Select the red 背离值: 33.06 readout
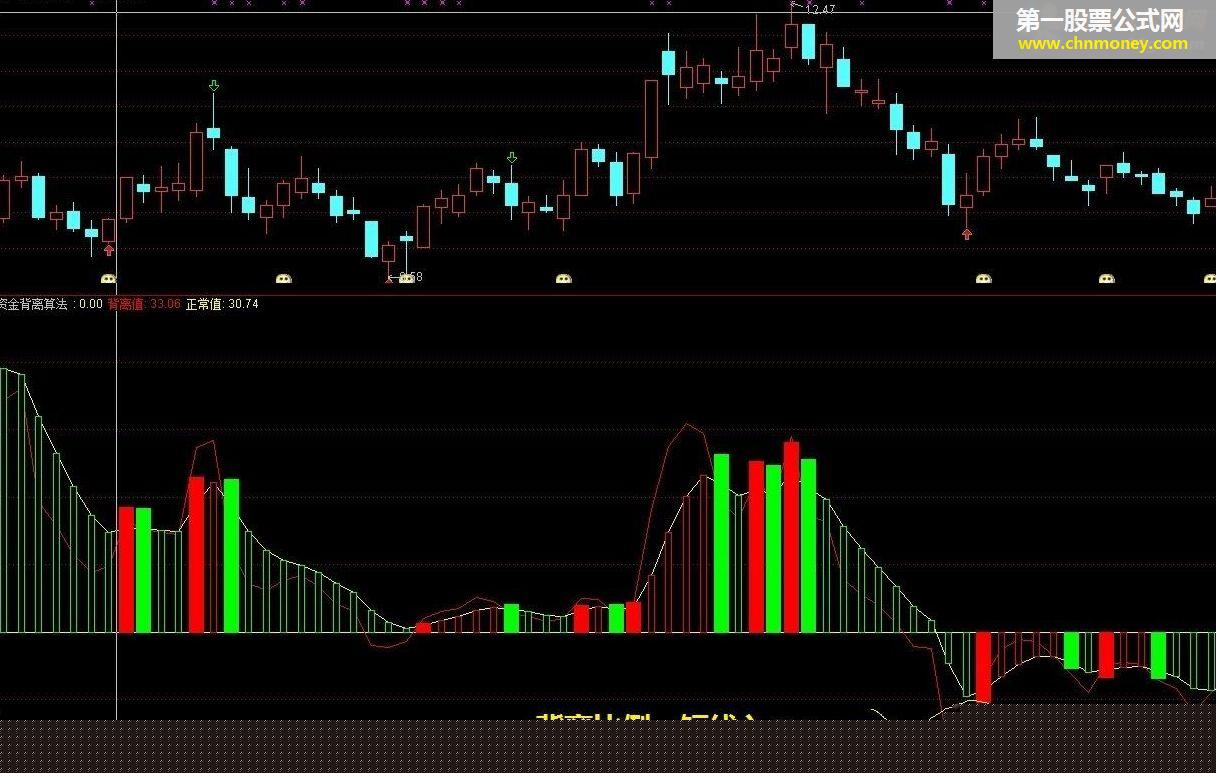1216x773 pixels. (x=144, y=303)
